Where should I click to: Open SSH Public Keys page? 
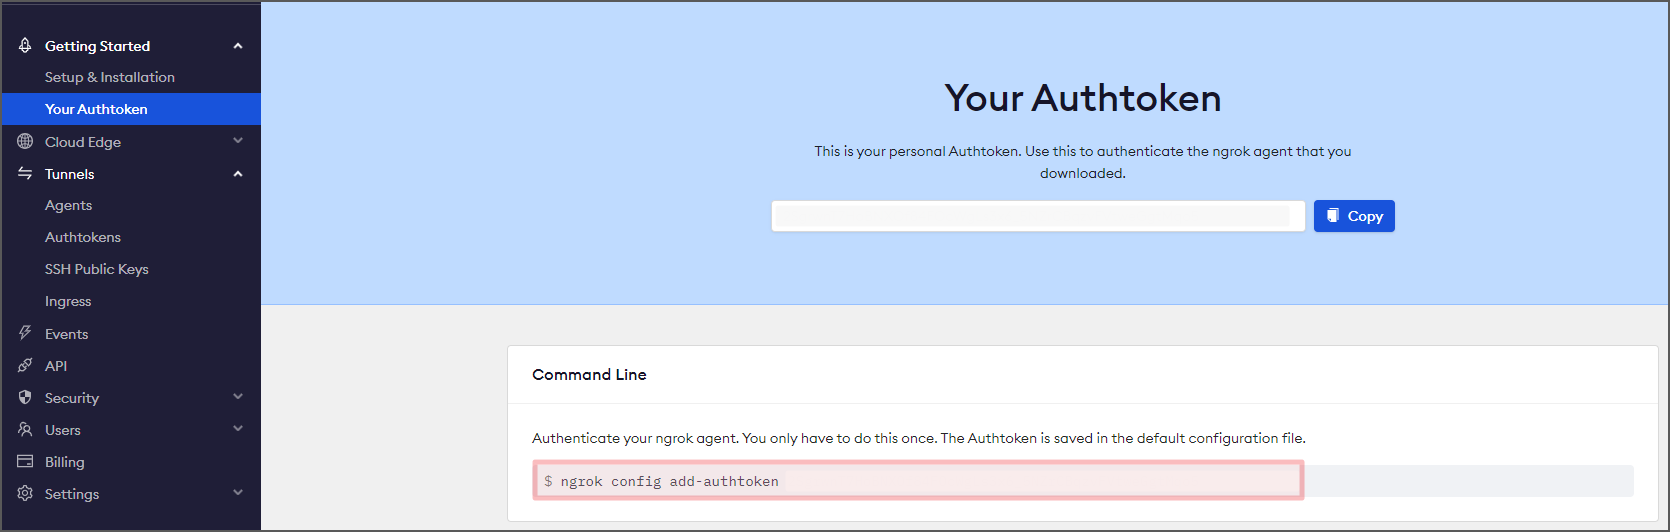(97, 269)
